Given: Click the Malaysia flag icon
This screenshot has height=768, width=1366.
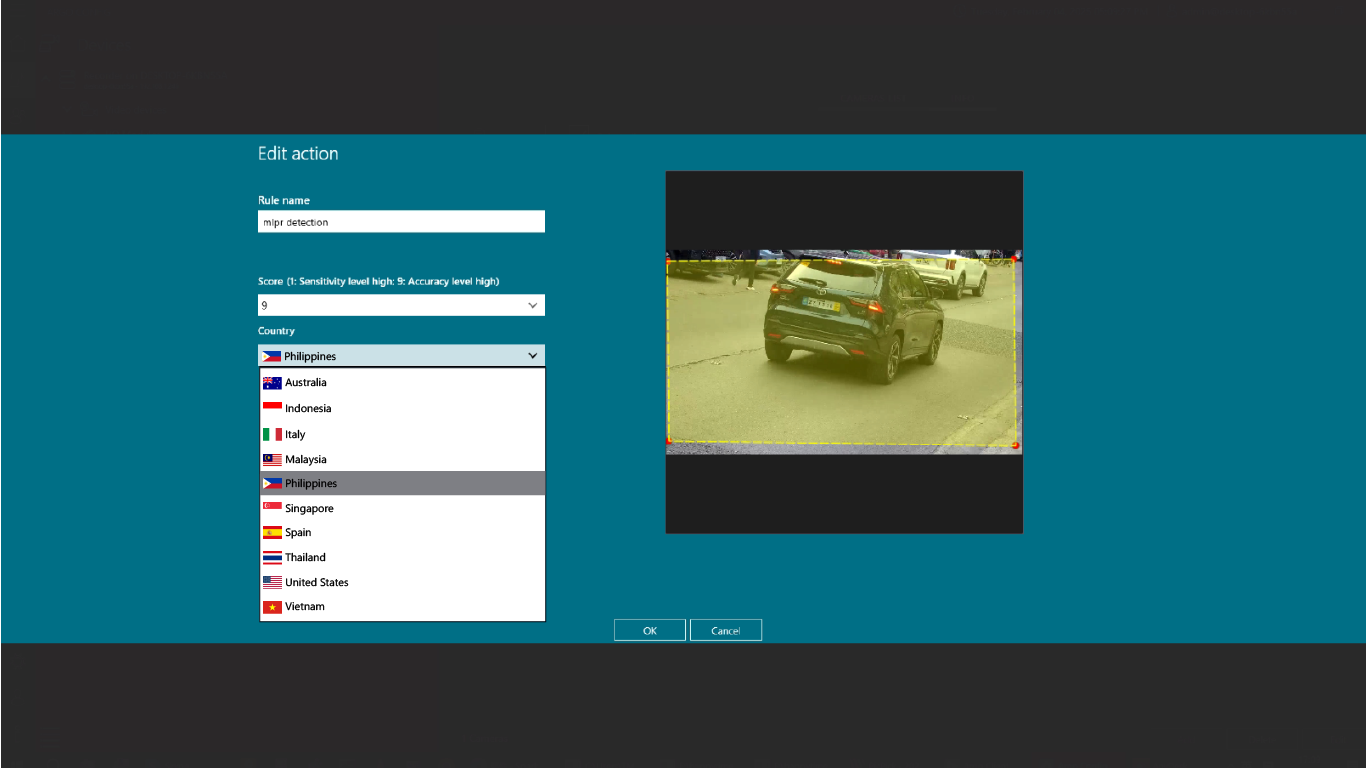Looking at the screenshot, I should coord(272,460).
